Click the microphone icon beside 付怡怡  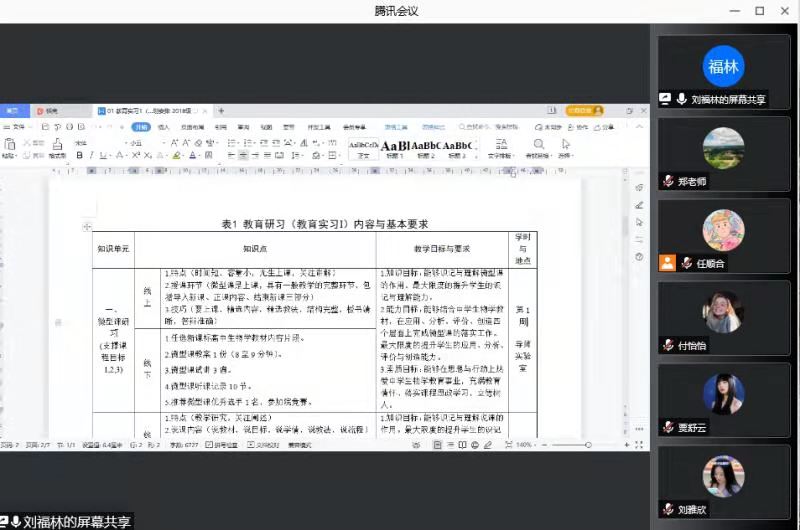(668, 345)
